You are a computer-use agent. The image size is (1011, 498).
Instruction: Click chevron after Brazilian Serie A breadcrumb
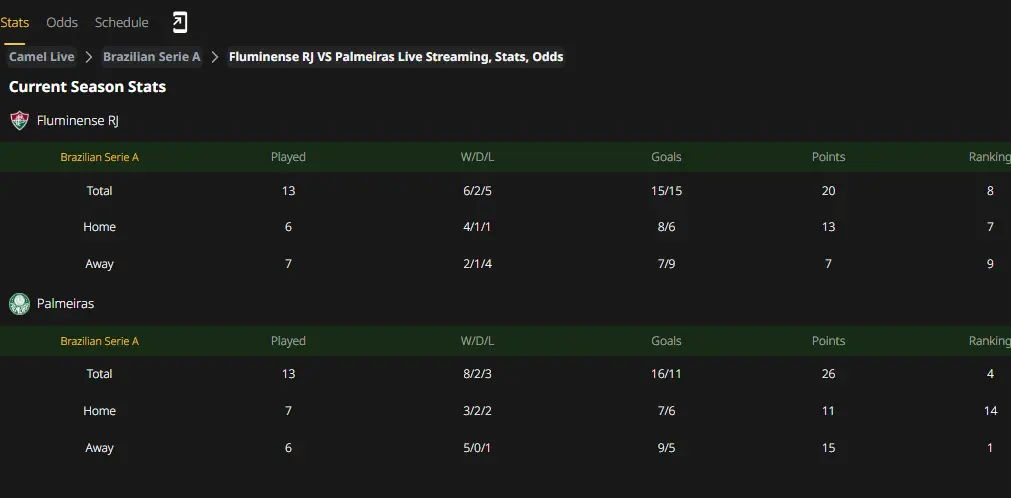click(215, 57)
